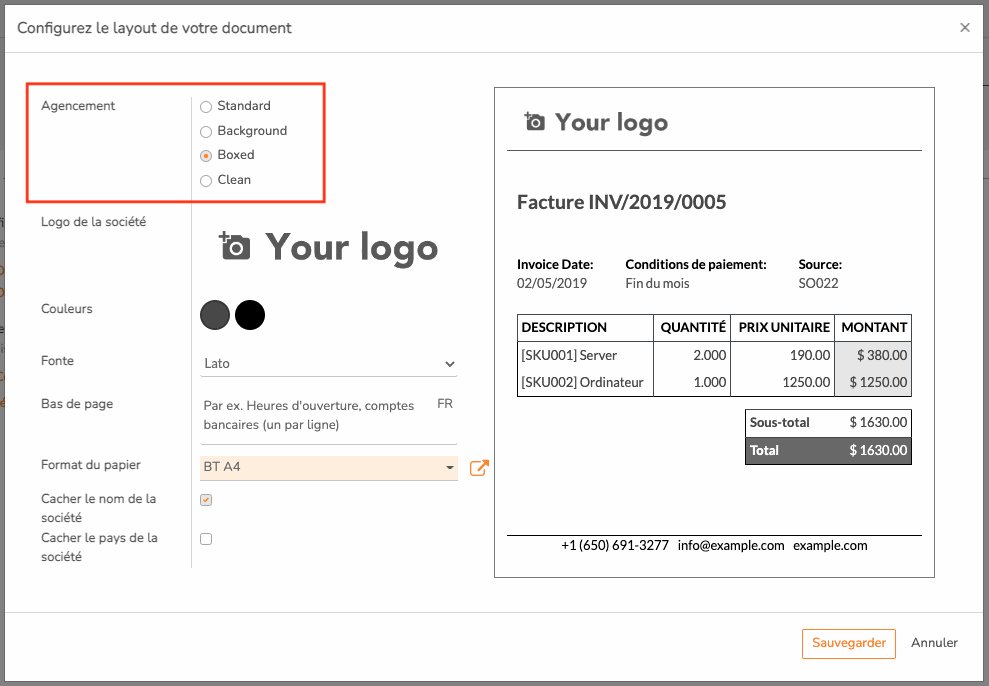This screenshot has height=686, width=989.
Task: Open the external link icon next to BT A4
Action: (479, 468)
